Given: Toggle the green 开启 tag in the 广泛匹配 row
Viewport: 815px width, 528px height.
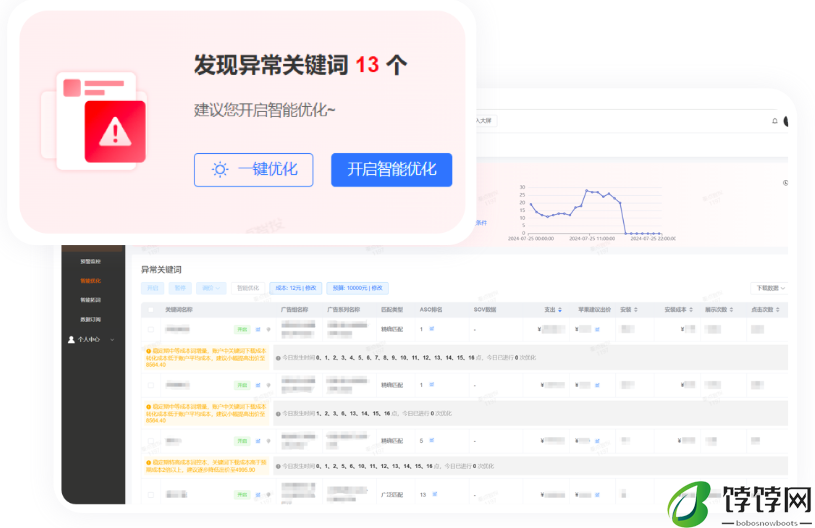Looking at the screenshot, I should click(242, 495).
